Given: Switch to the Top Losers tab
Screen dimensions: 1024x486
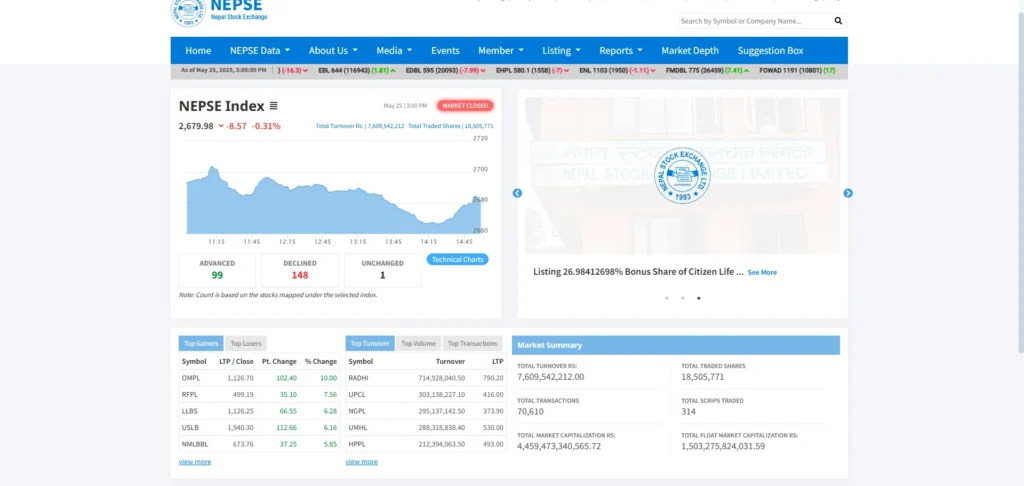Looking at the screenshot, I should click(246, 343).
